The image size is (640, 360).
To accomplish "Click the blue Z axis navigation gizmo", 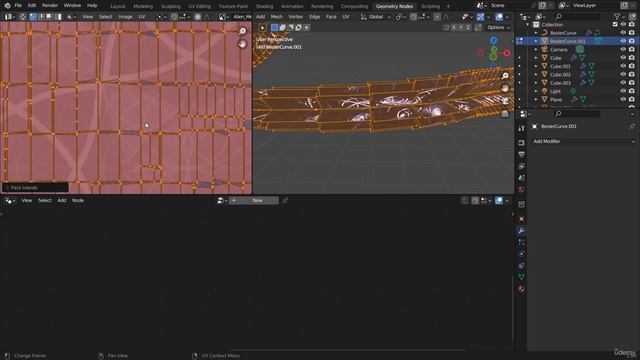I will [x=493, y=40].
